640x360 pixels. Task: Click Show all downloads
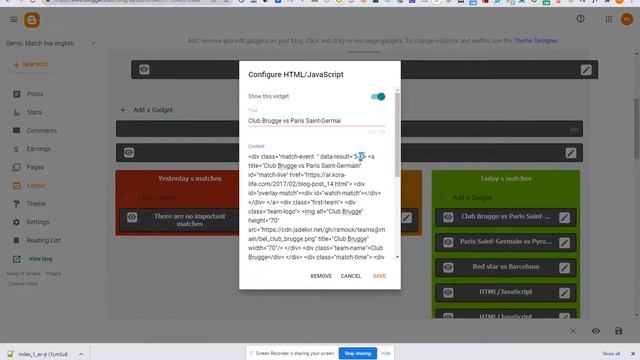click(x=611, y=354)
